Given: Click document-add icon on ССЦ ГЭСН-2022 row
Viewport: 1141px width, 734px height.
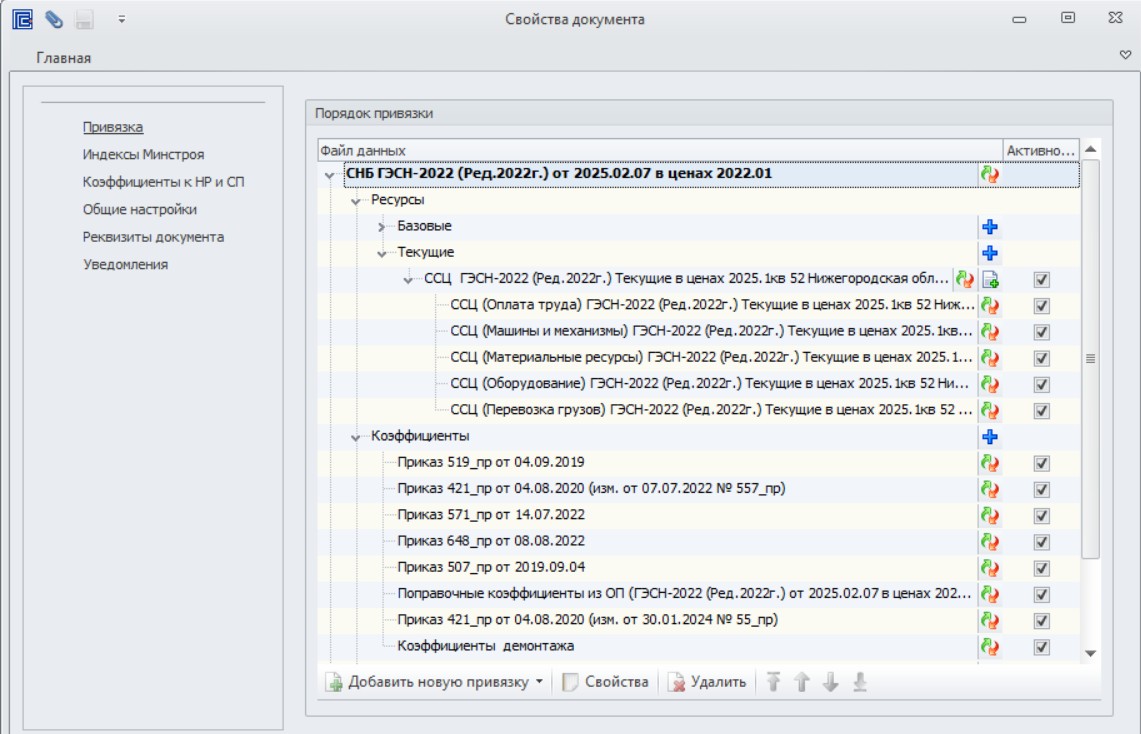Looking at the screenshot, I should pos(990,279).
